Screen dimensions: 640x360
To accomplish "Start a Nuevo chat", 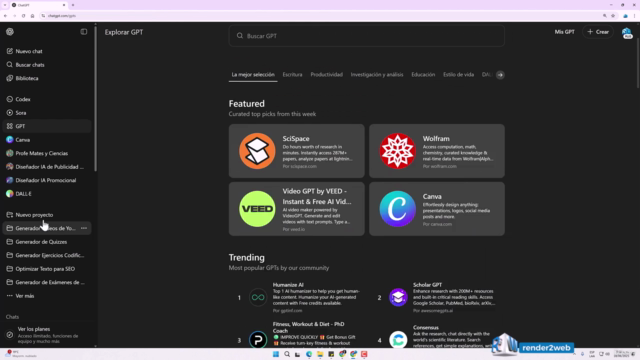I will click(47, 51).
